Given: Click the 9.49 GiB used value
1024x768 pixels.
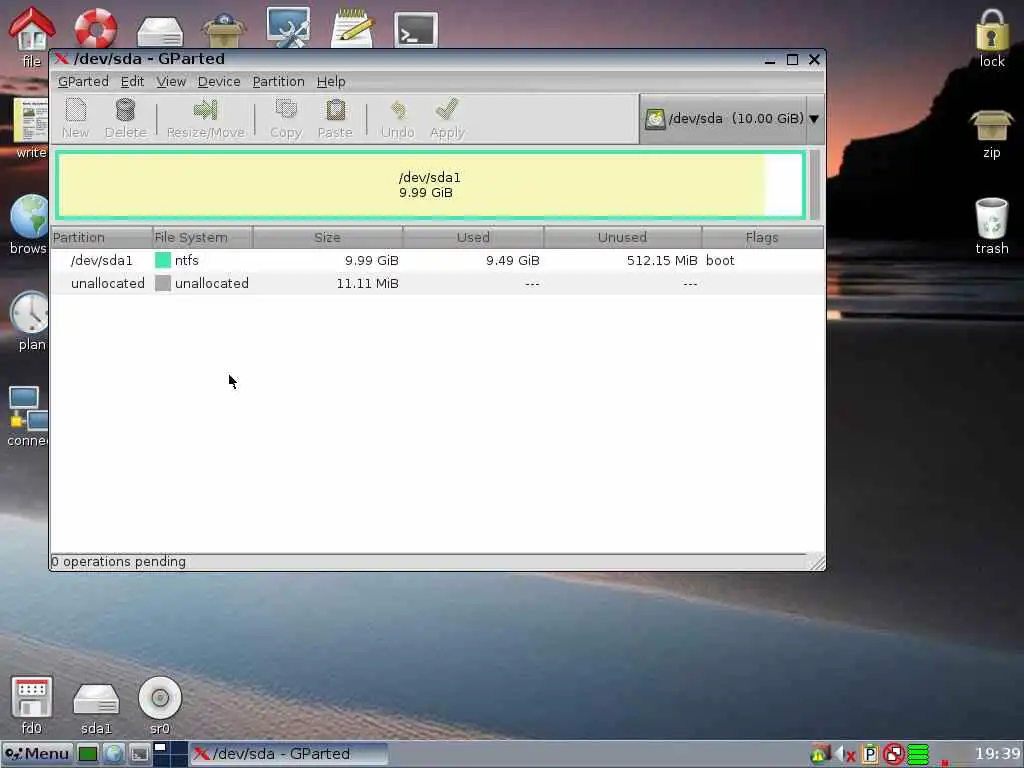Looking at the screenshot, I should (x=513, y=261).
